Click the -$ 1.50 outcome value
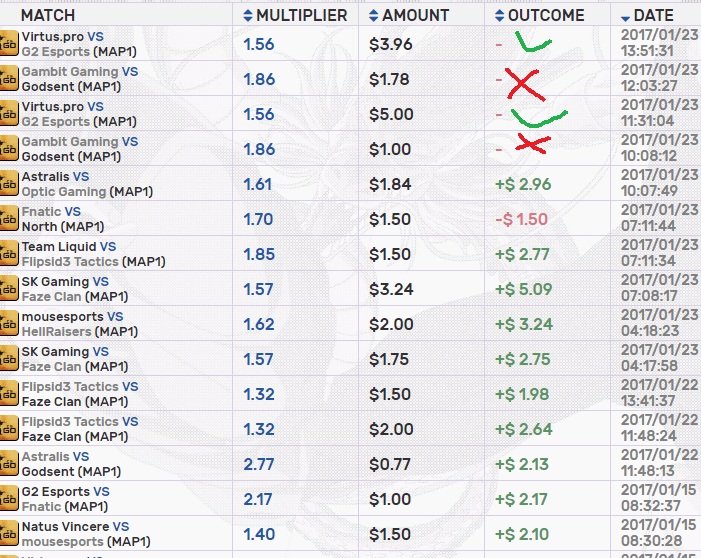The width and height of the screenshot is (701, 558). pyautogui.click(x=521, y=219)
